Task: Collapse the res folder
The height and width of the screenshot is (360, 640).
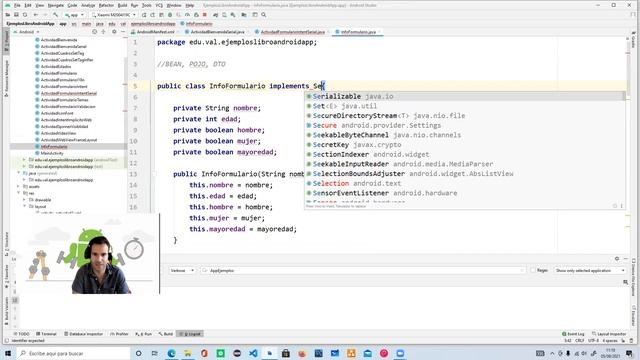Action: [x=18, y=193]
